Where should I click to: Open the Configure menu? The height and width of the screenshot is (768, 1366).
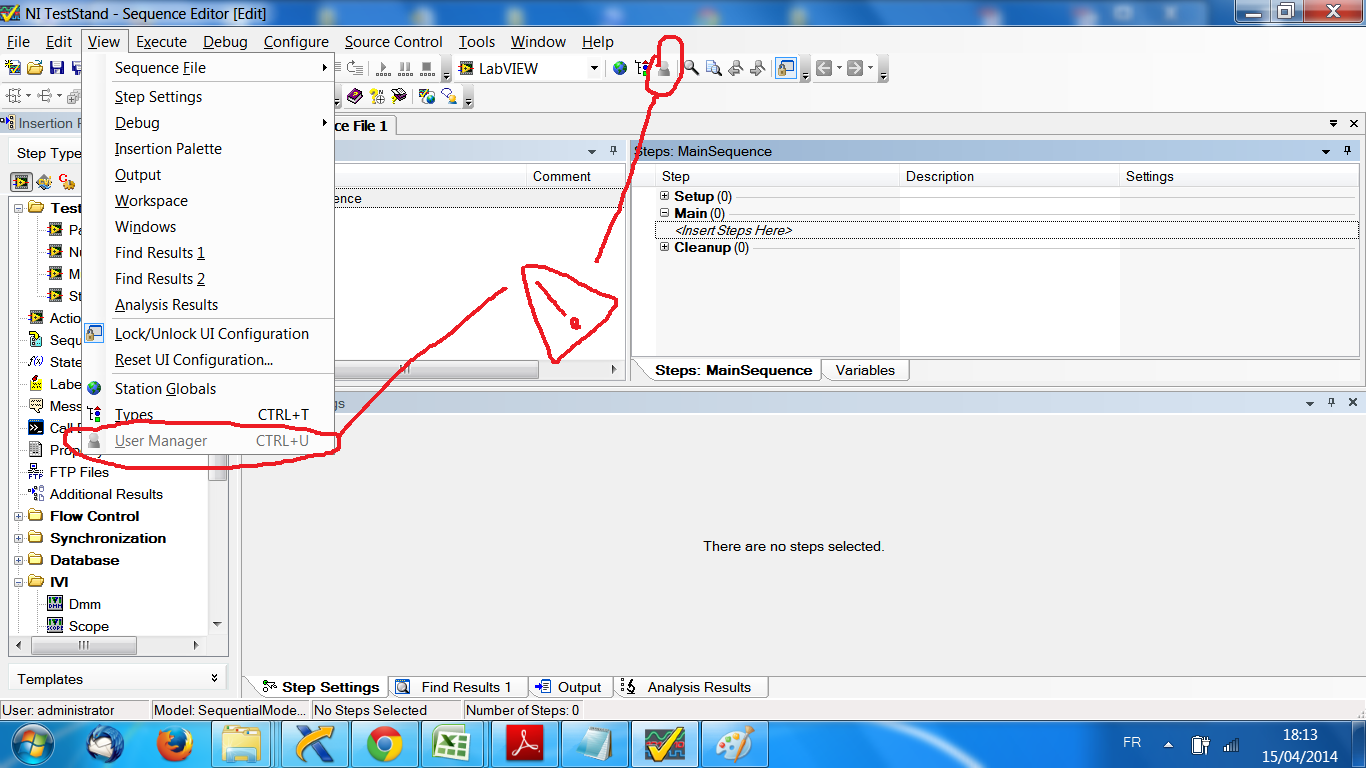pyautogui.click(x=296, y=42)
